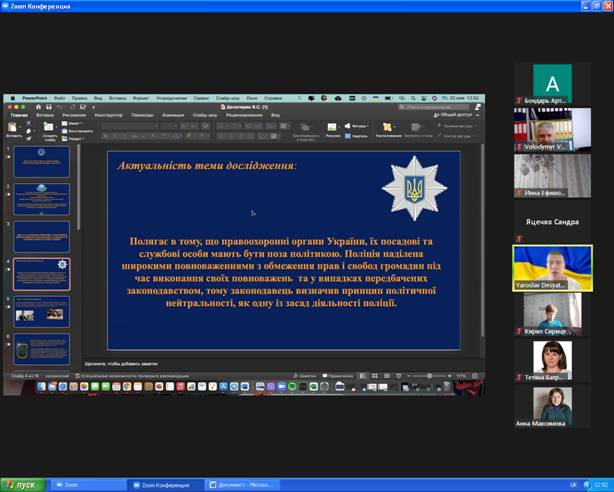This screenshot has width=614, height=492.
Task: Click the notes area 'Щелкните, чтобы добавить заметки'
Action: pos(121,364)
